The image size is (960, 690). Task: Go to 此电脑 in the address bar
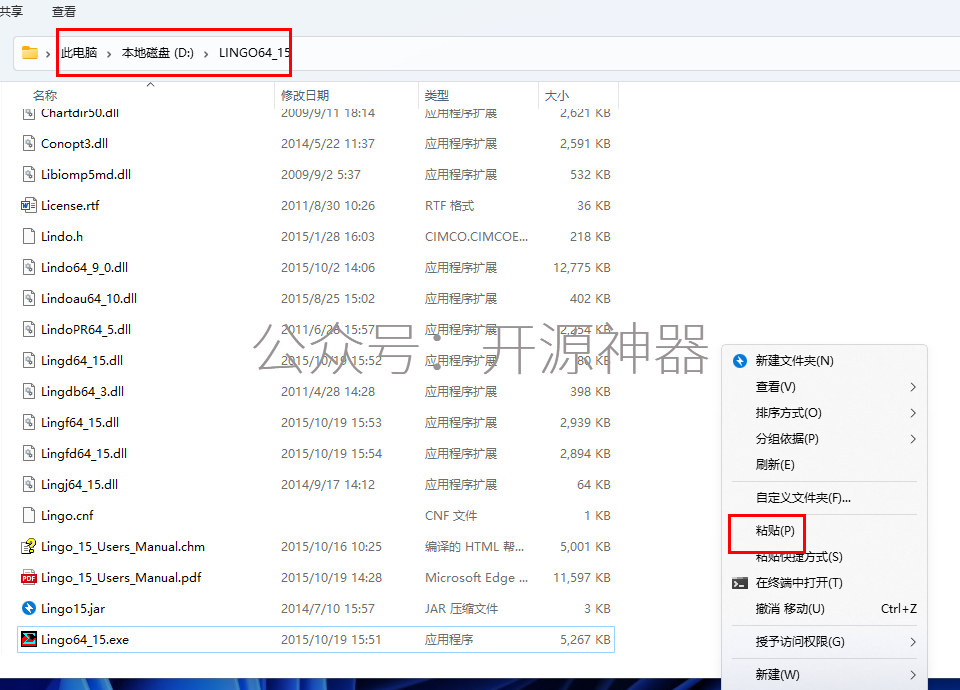[79, 53]
